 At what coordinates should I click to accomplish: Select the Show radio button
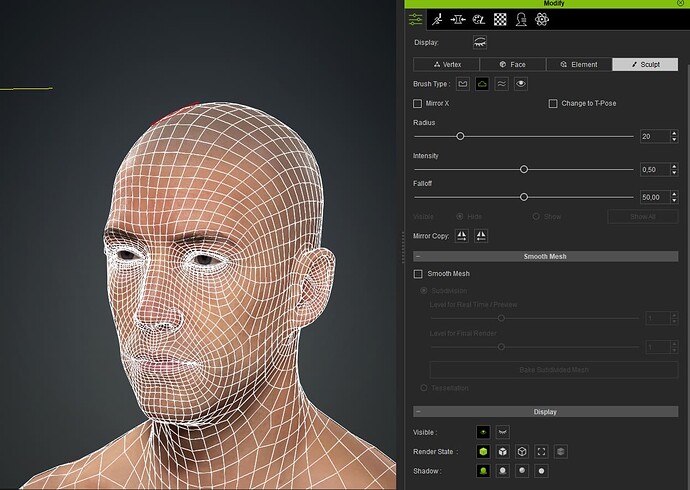click(536, 216)
